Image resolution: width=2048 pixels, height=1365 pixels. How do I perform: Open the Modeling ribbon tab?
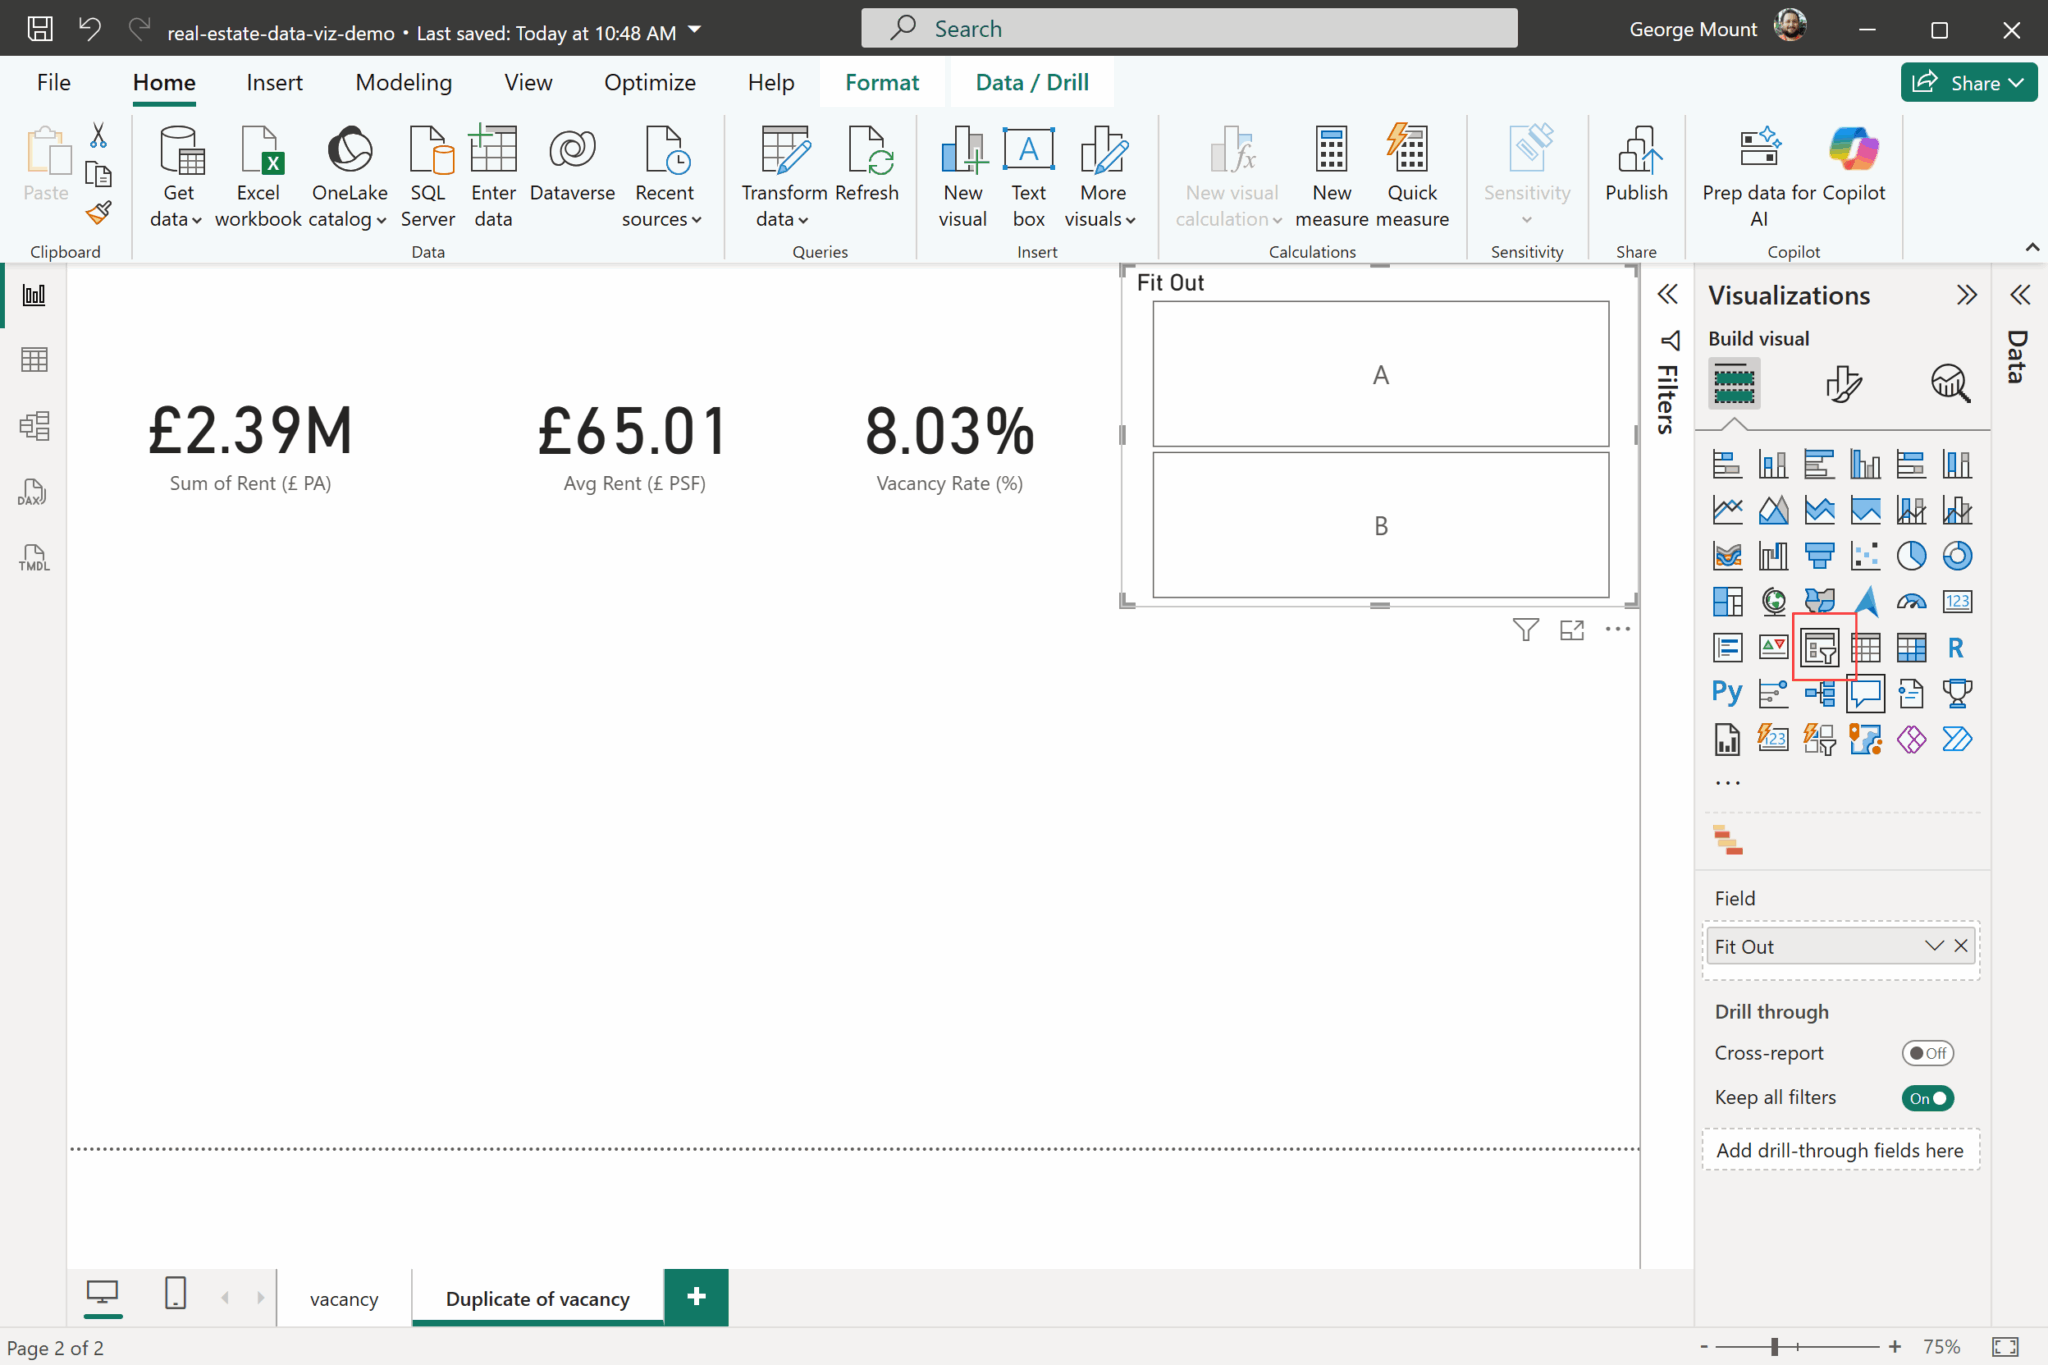click(x=403, y=82)
